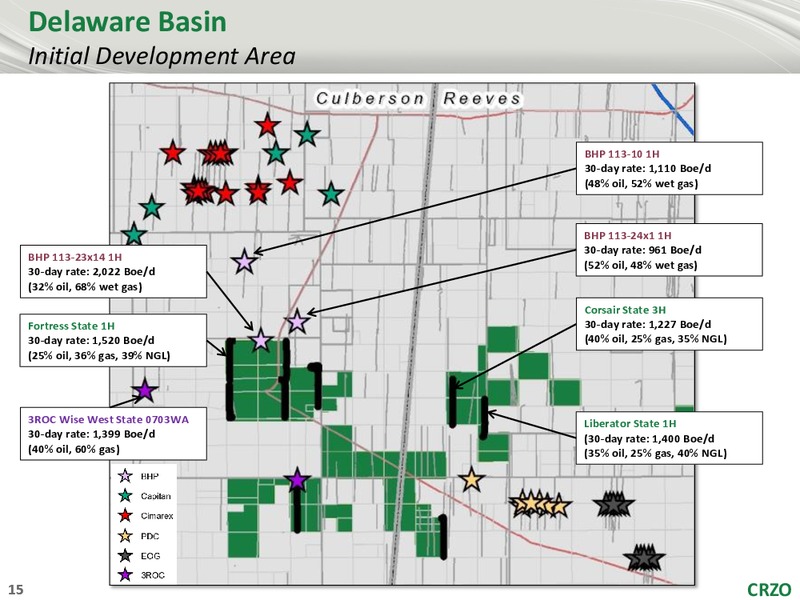The height and width of the screenshot is (600, 800).
Task: Click the Capitan star icon in legend
Action: click(x=125, y=496)
